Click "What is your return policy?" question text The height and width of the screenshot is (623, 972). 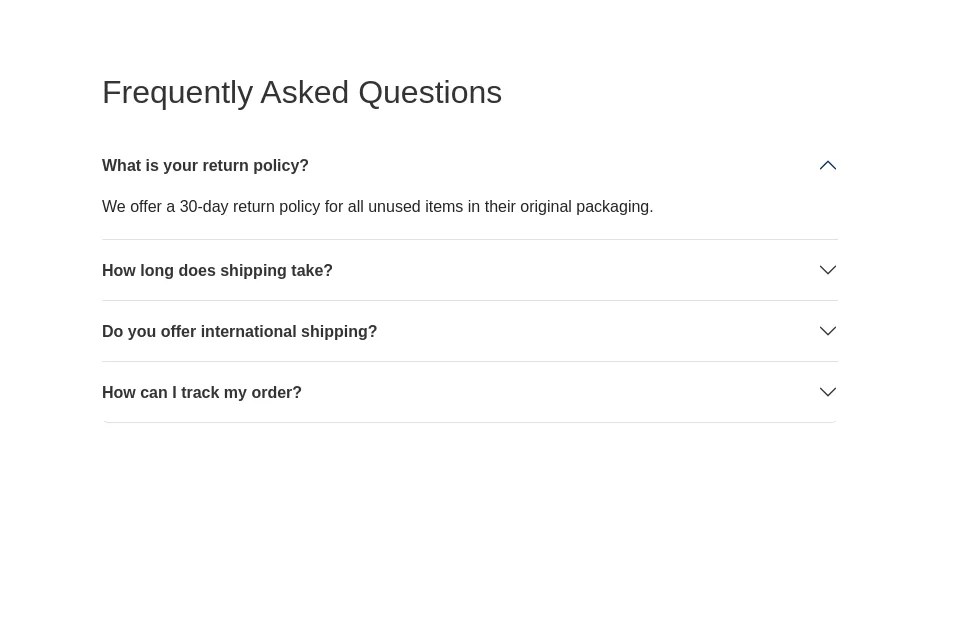pos(205,166)
